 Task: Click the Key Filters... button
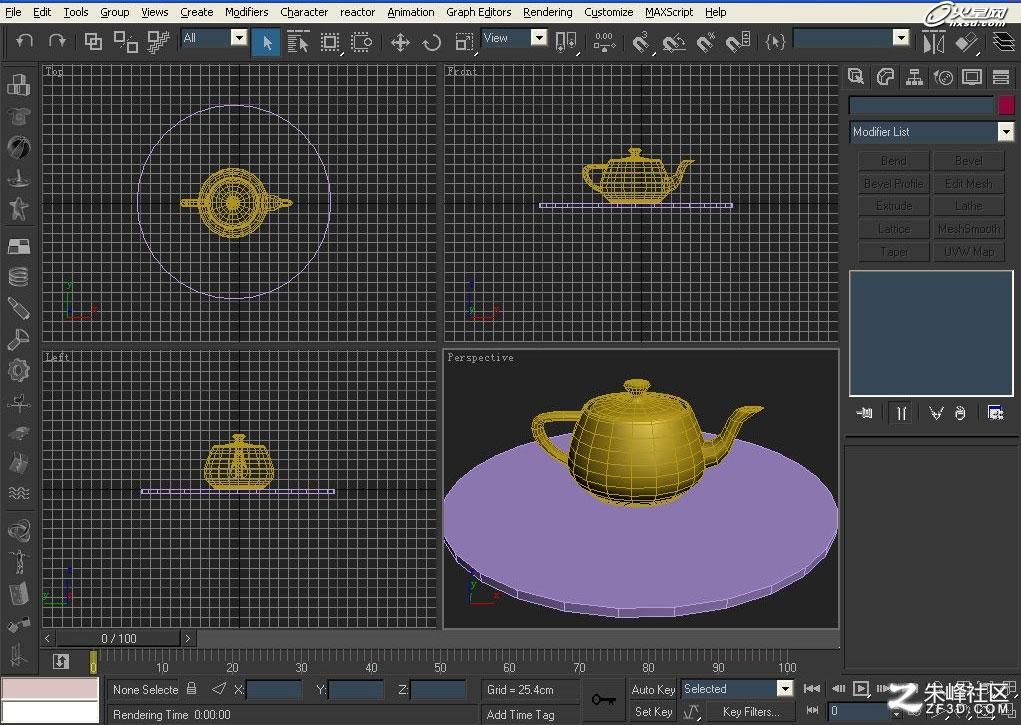[x=750, y=712]
